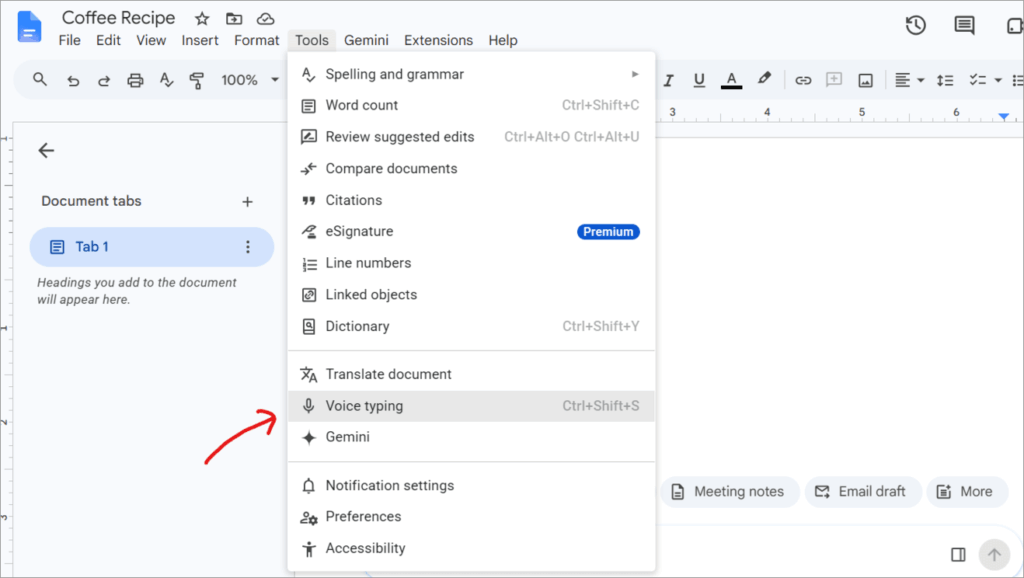Open line and paragraph spacing
This screenshot has width=1024, height=578.
[x=945, y=80]
